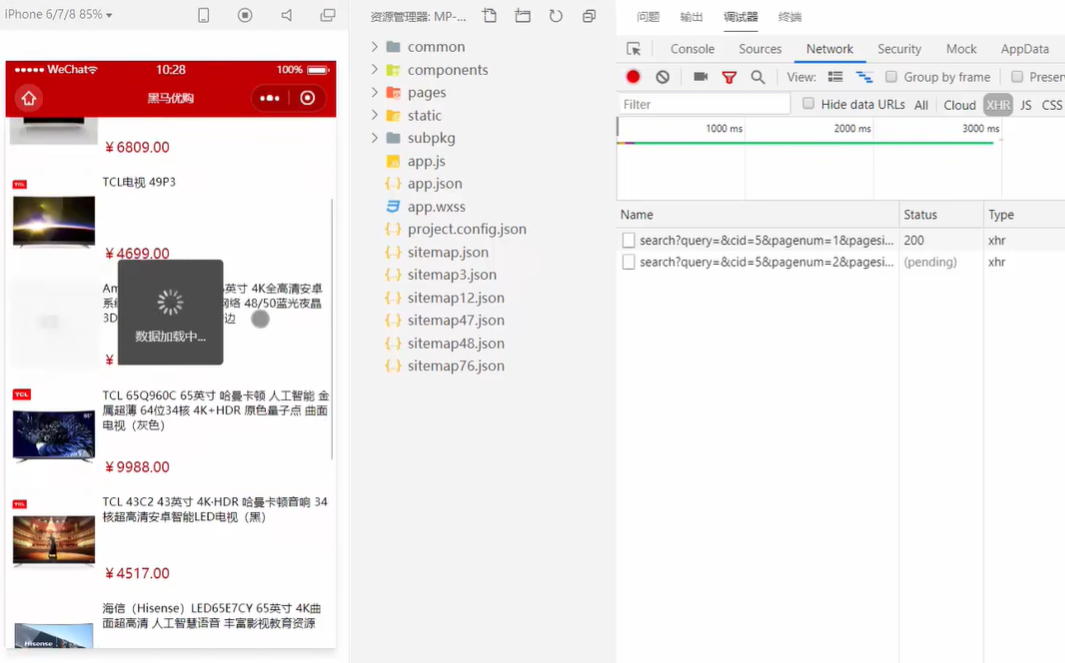This screenshot has height=663, width=1065.
Task: Stop recording network log red button
Action: (633, 77)
